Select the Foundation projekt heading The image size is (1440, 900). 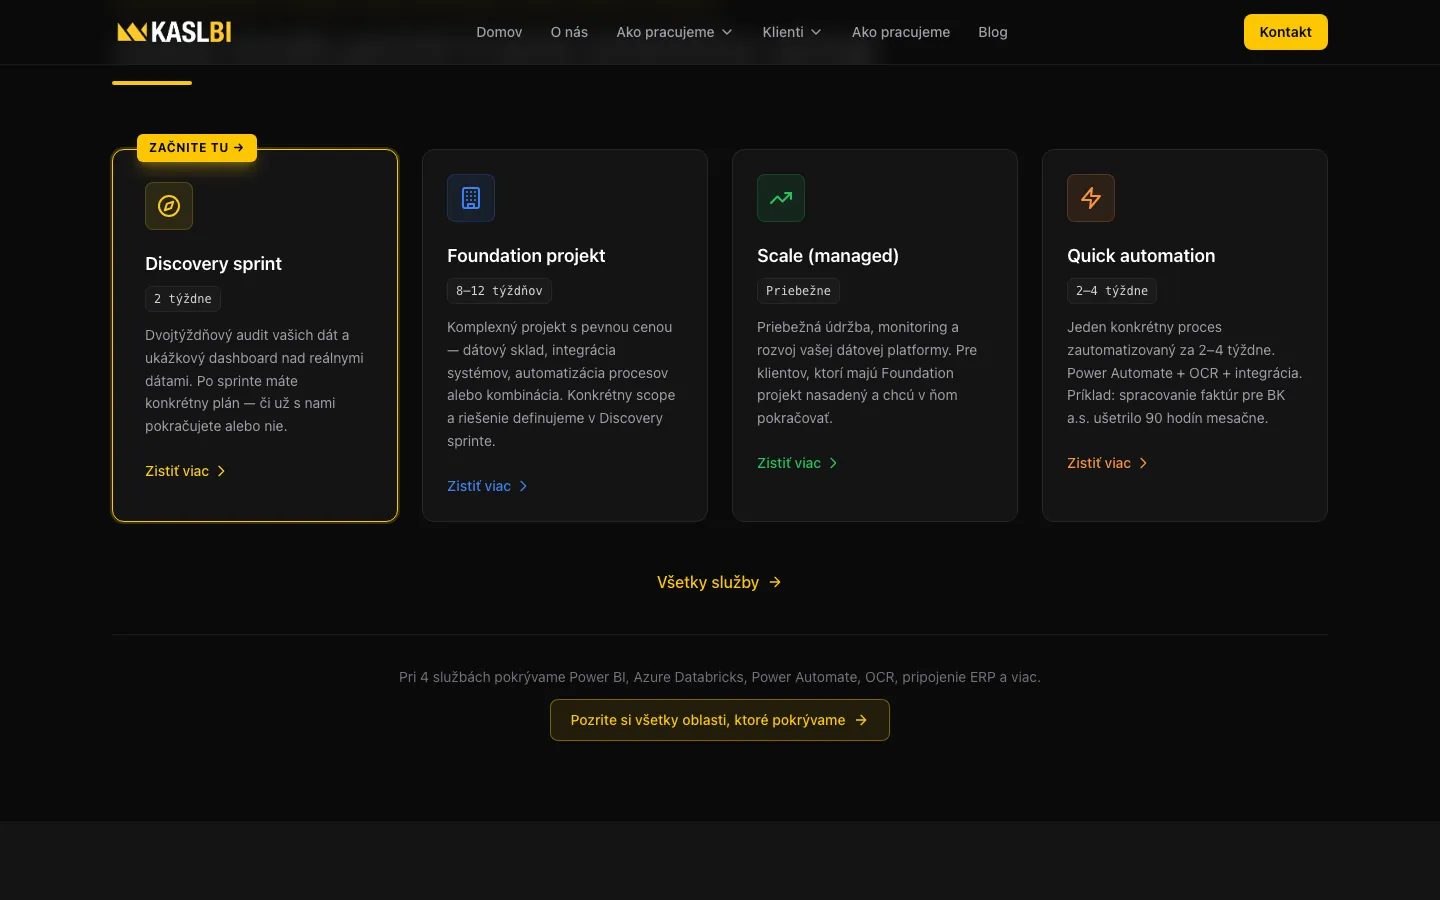pyautogui.click(x=526, y=256)
